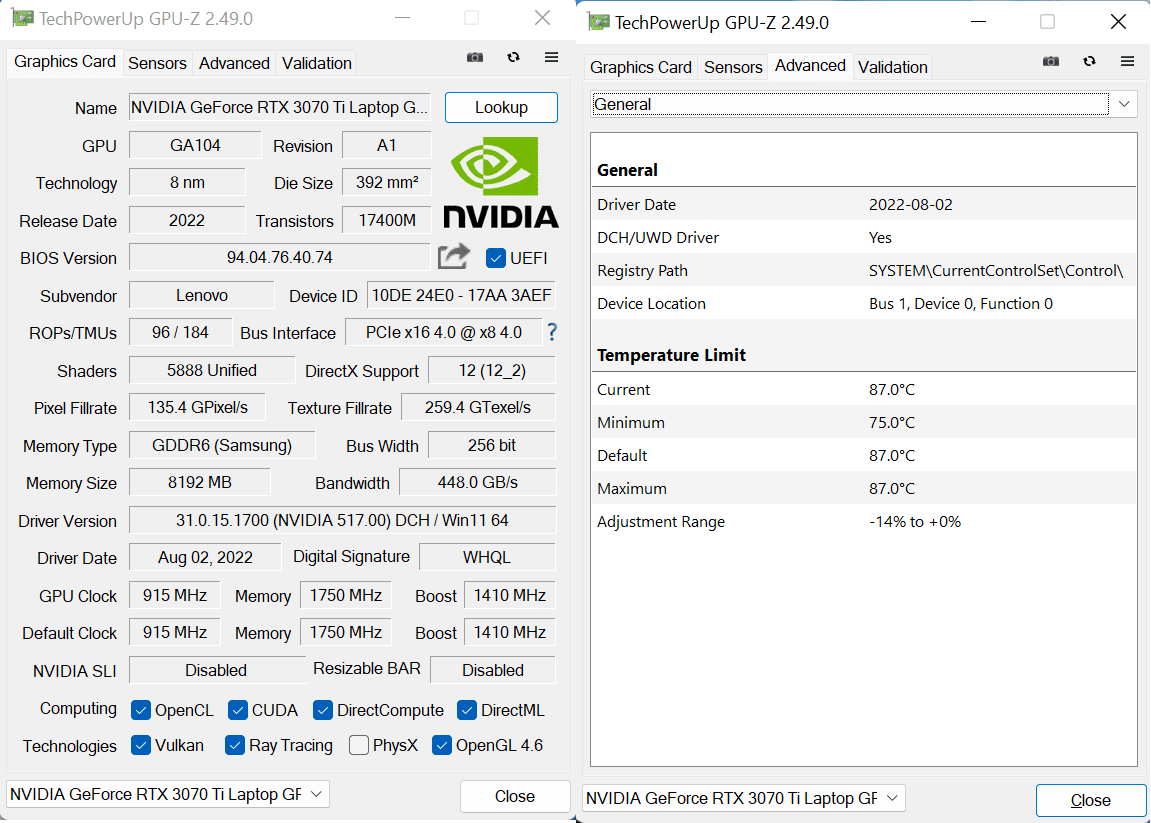
Task: Click refresh icon in right Advanced window
Action: coord(1089,62)
